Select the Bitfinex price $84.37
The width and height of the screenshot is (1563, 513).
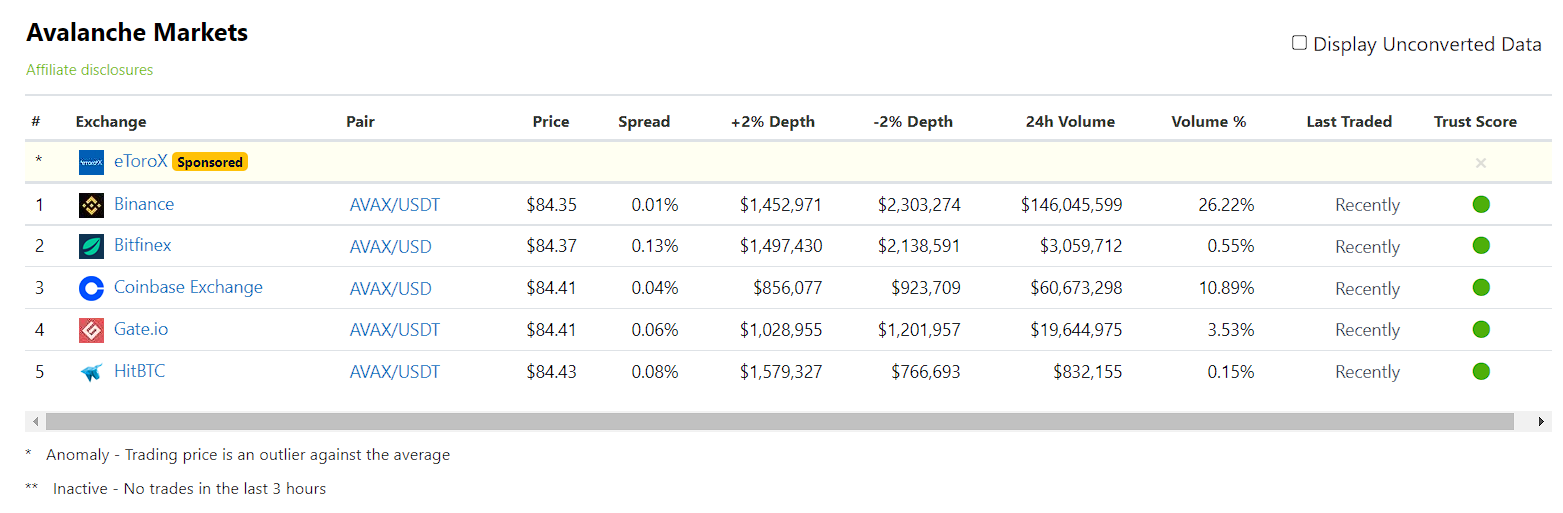[552, 246]
